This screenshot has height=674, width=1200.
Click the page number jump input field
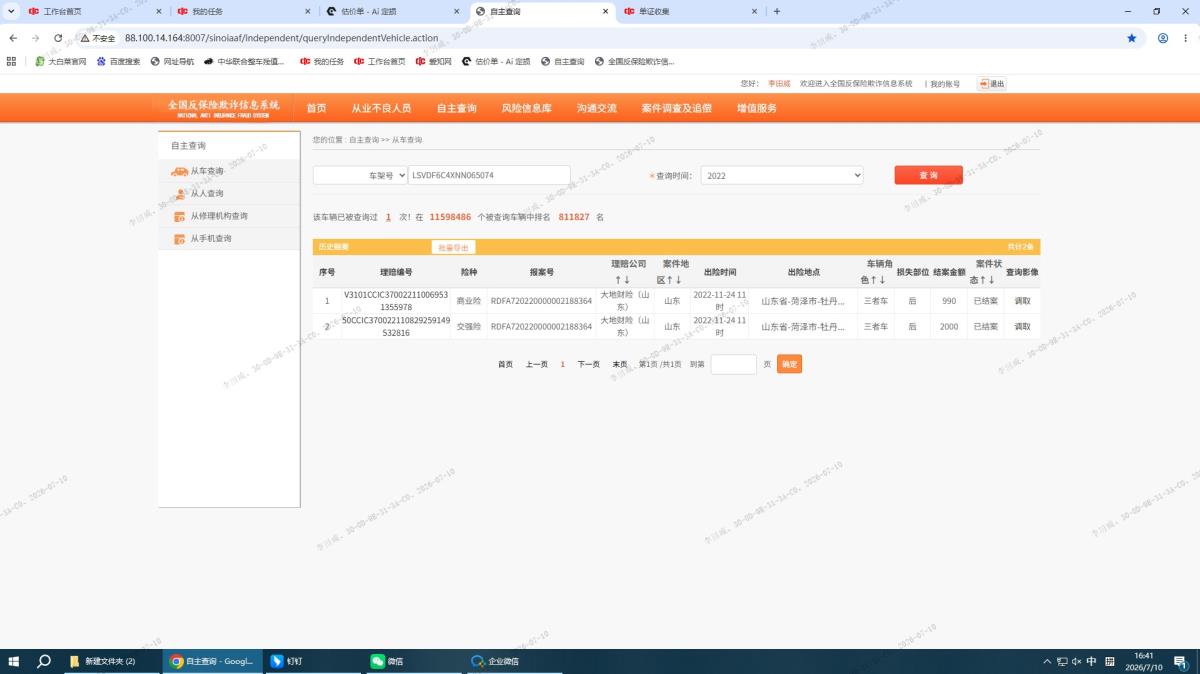point(733,364)
